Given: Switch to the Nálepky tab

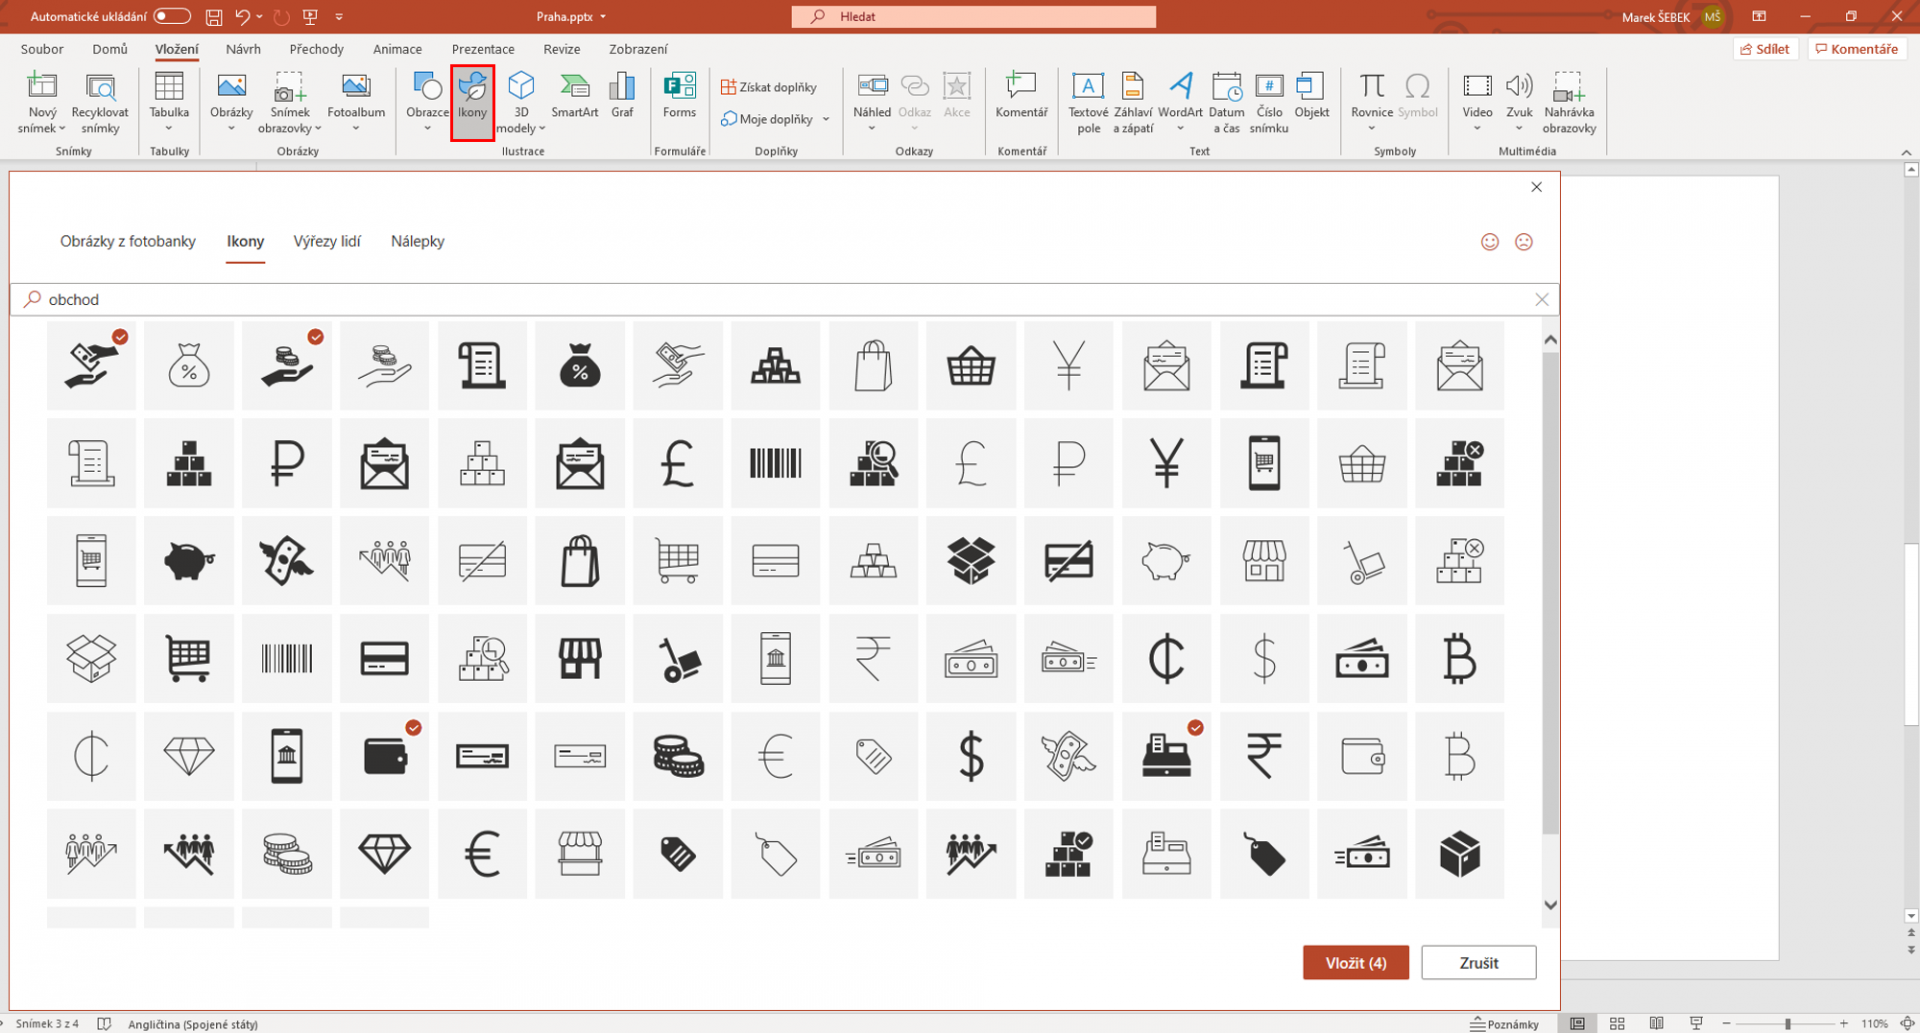Looking at the screenshot, I should [417, 241].
